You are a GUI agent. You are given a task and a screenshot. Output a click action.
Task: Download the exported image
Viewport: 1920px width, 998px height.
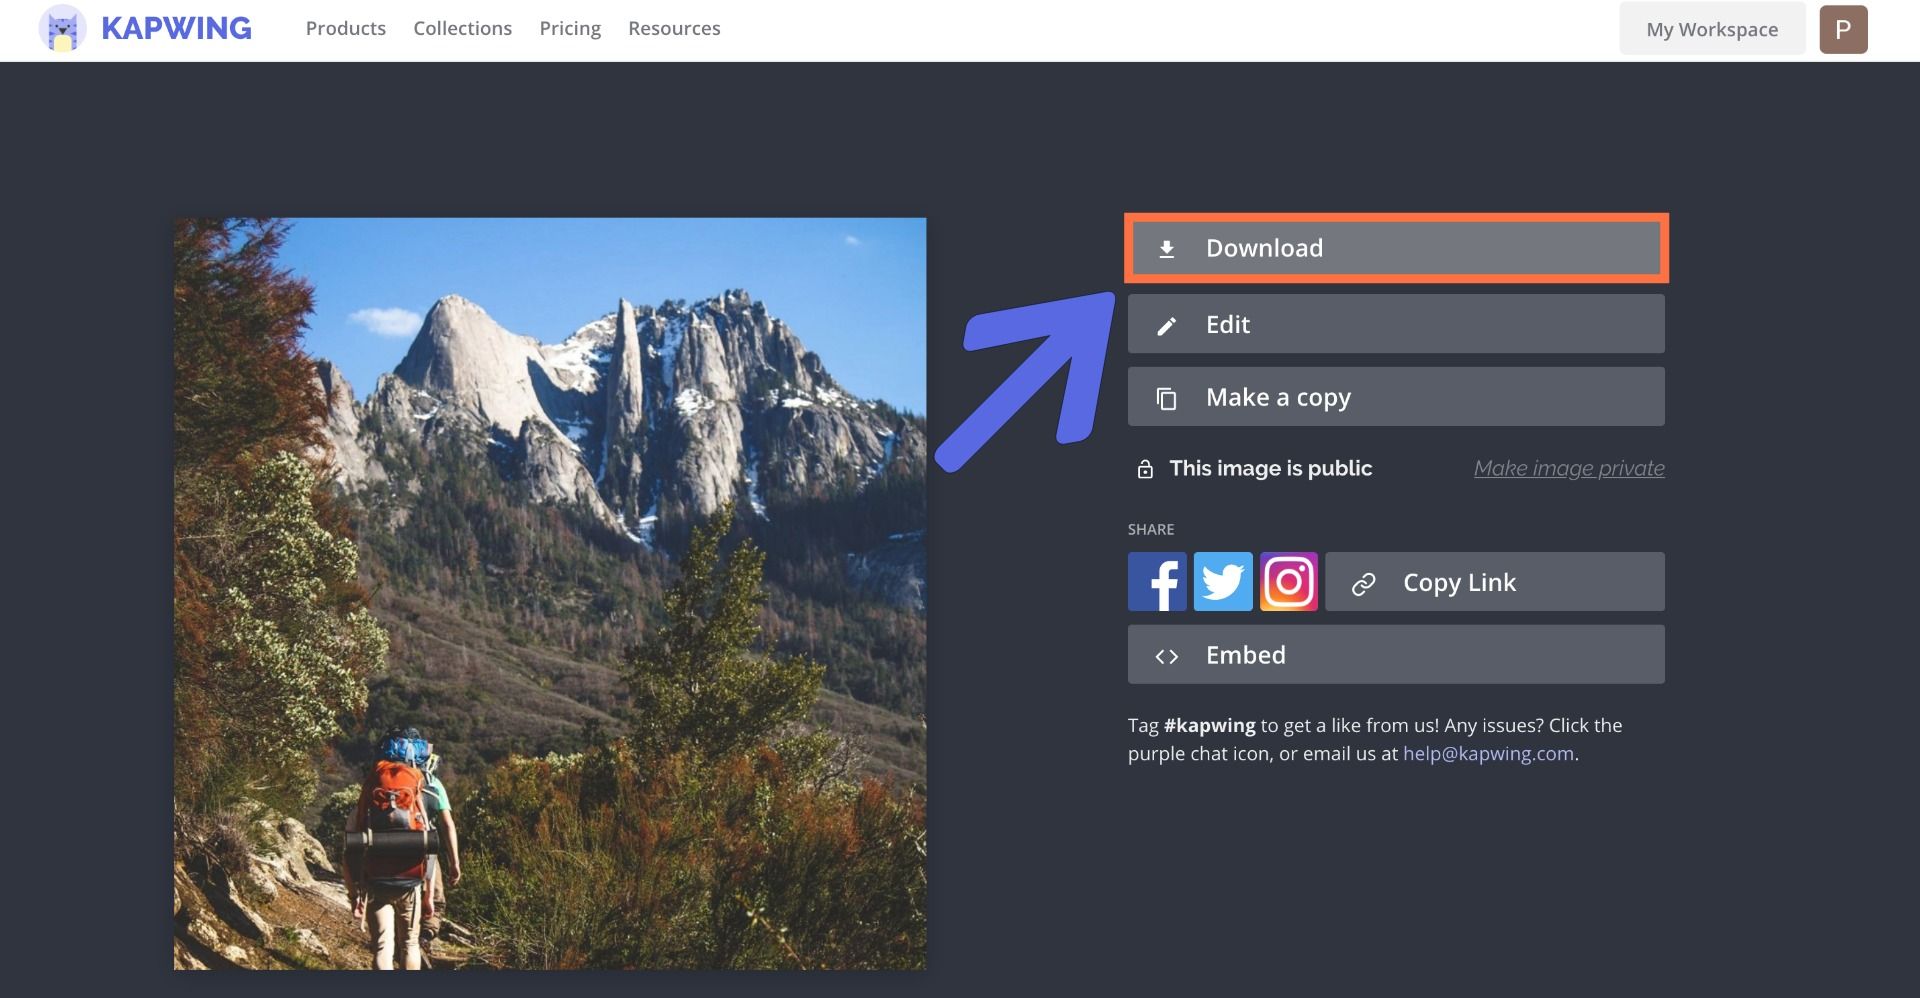pyautogui.click(x=1396, y=248)
